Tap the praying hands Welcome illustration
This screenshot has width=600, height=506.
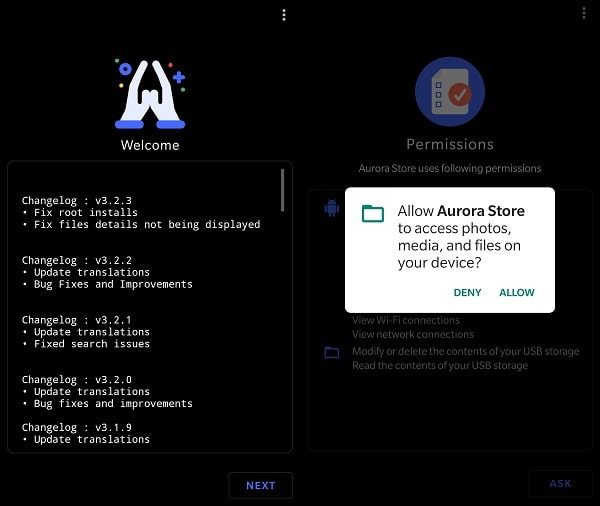150,94
